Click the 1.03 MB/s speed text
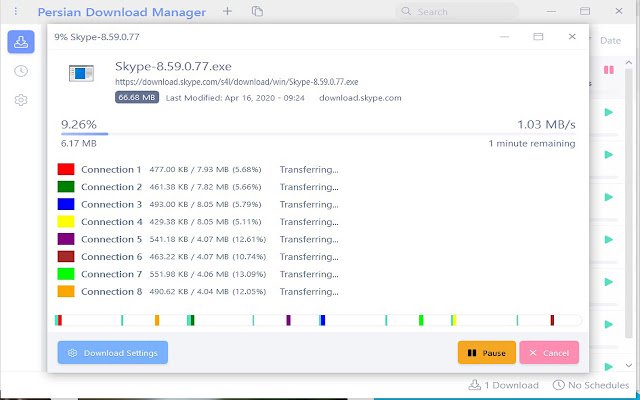Screen dimensions: 640x400 tap(546, 124)
